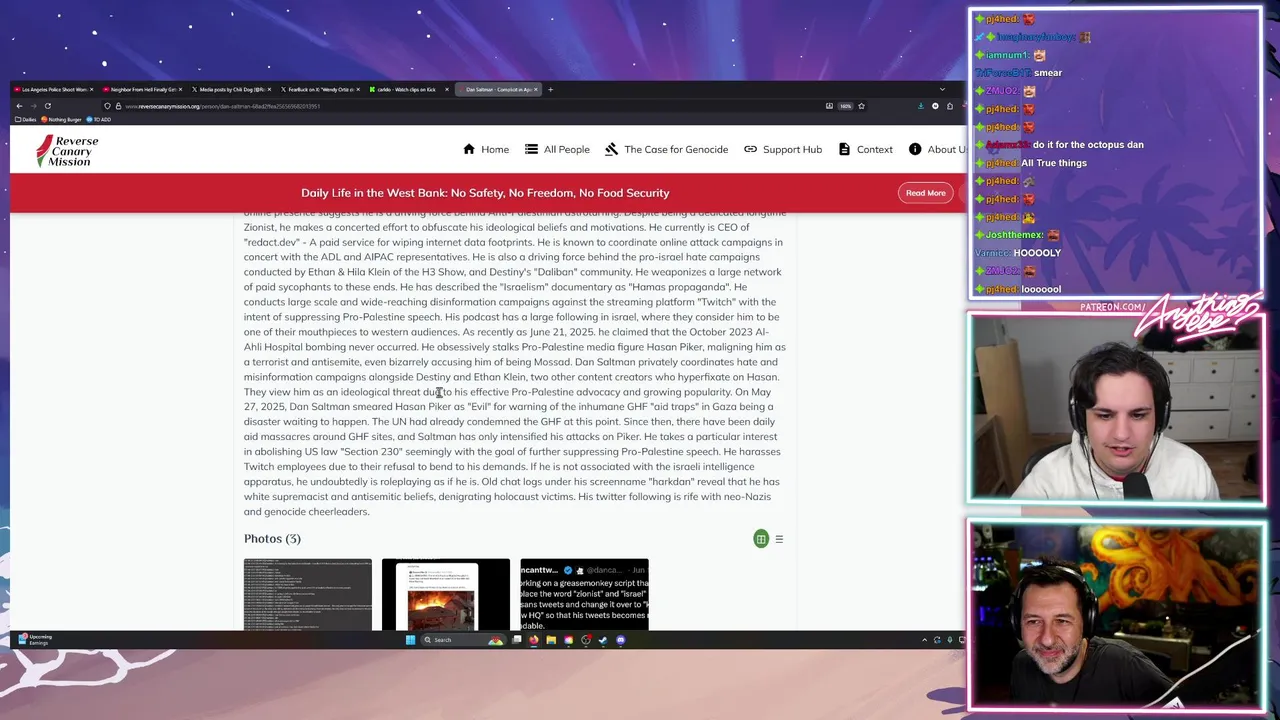1280x720 pixels.
Task: Open Discord from the taskbar
Action: (620, 640)
